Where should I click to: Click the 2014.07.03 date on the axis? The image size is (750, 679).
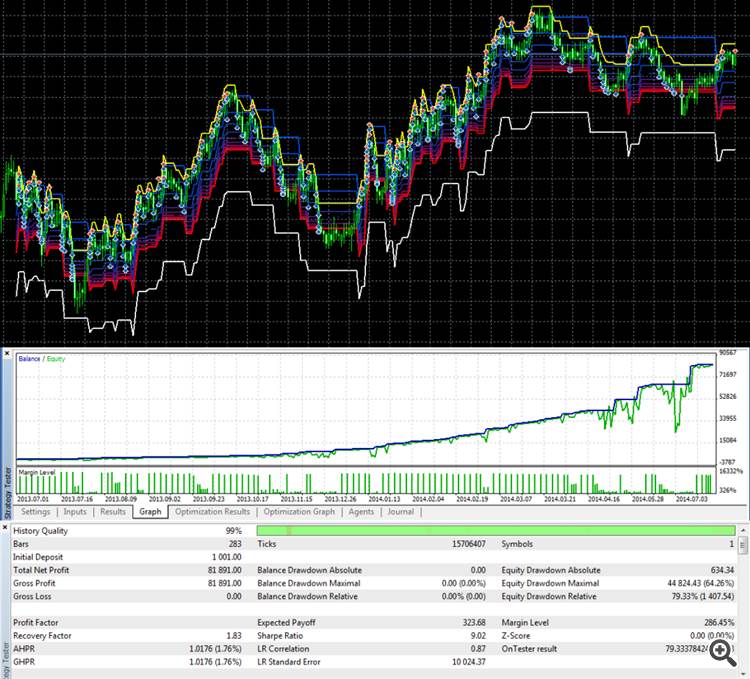click(692, 499)
